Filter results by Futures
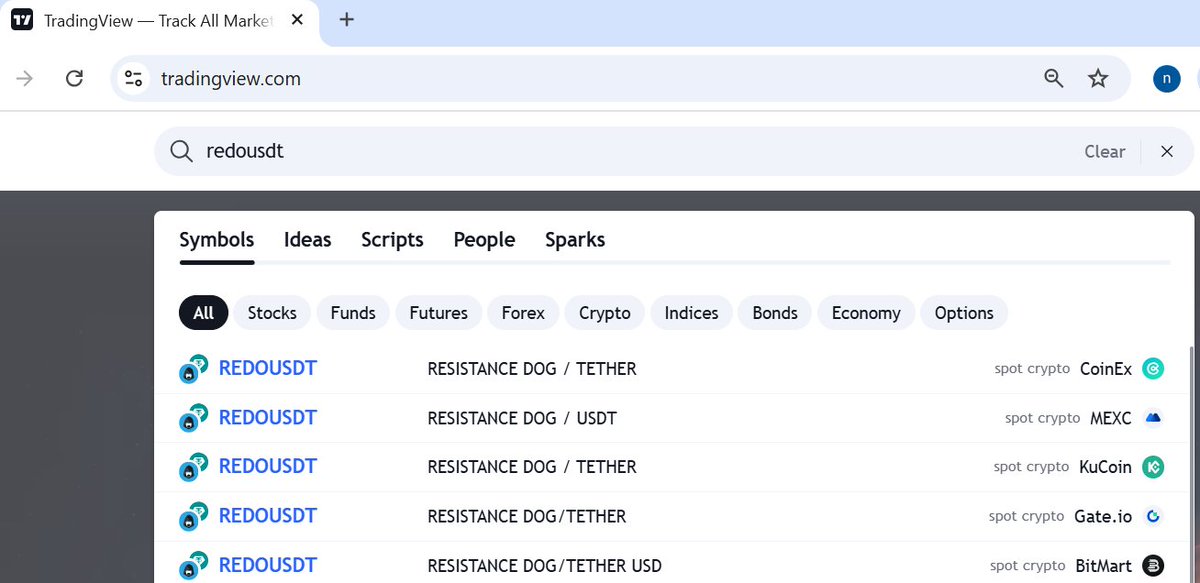The image size is (1200, 583). click(439, 313)
